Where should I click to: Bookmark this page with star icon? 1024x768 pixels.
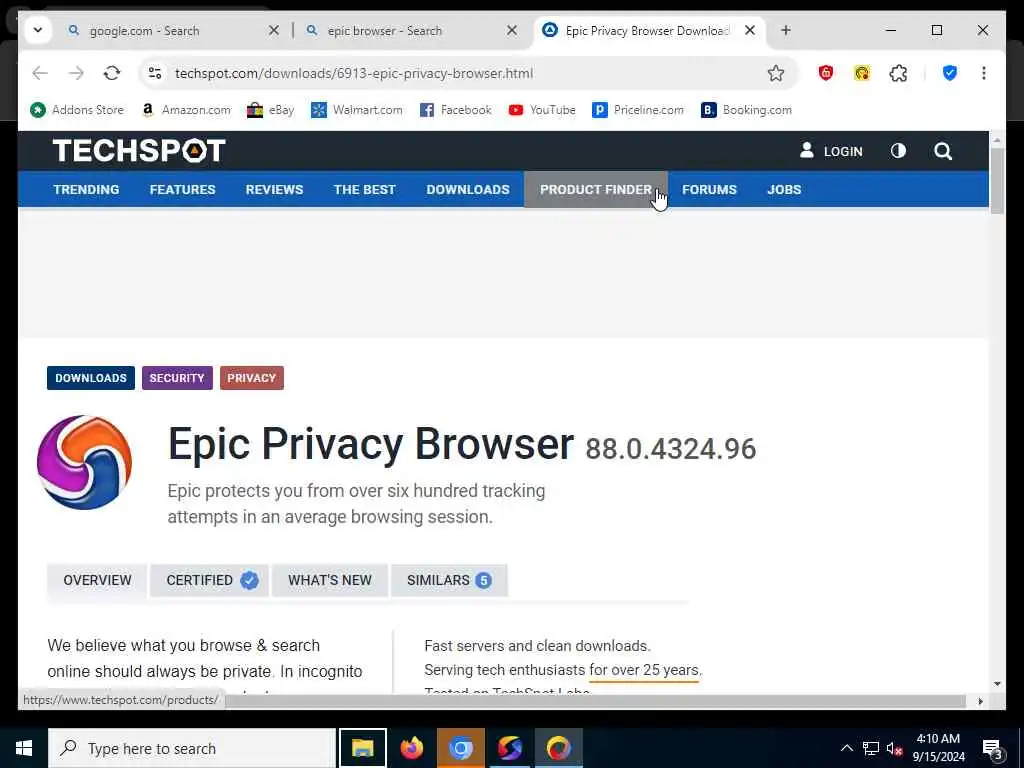pos(776,73)
